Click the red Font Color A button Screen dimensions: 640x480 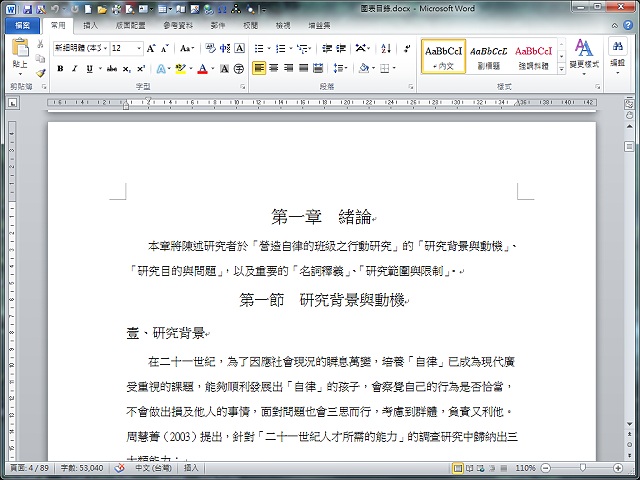[x=202, y=69]
